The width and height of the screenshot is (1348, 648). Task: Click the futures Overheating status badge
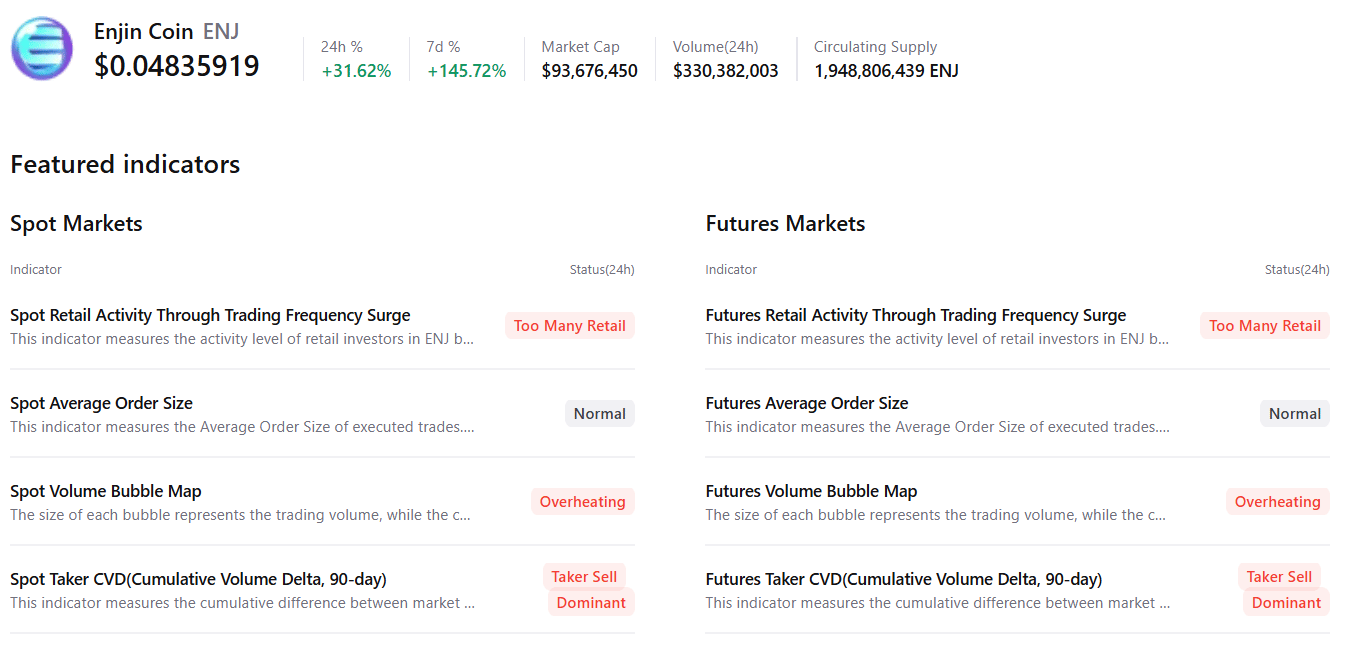pyautogui.click(x=1277, y=502)
